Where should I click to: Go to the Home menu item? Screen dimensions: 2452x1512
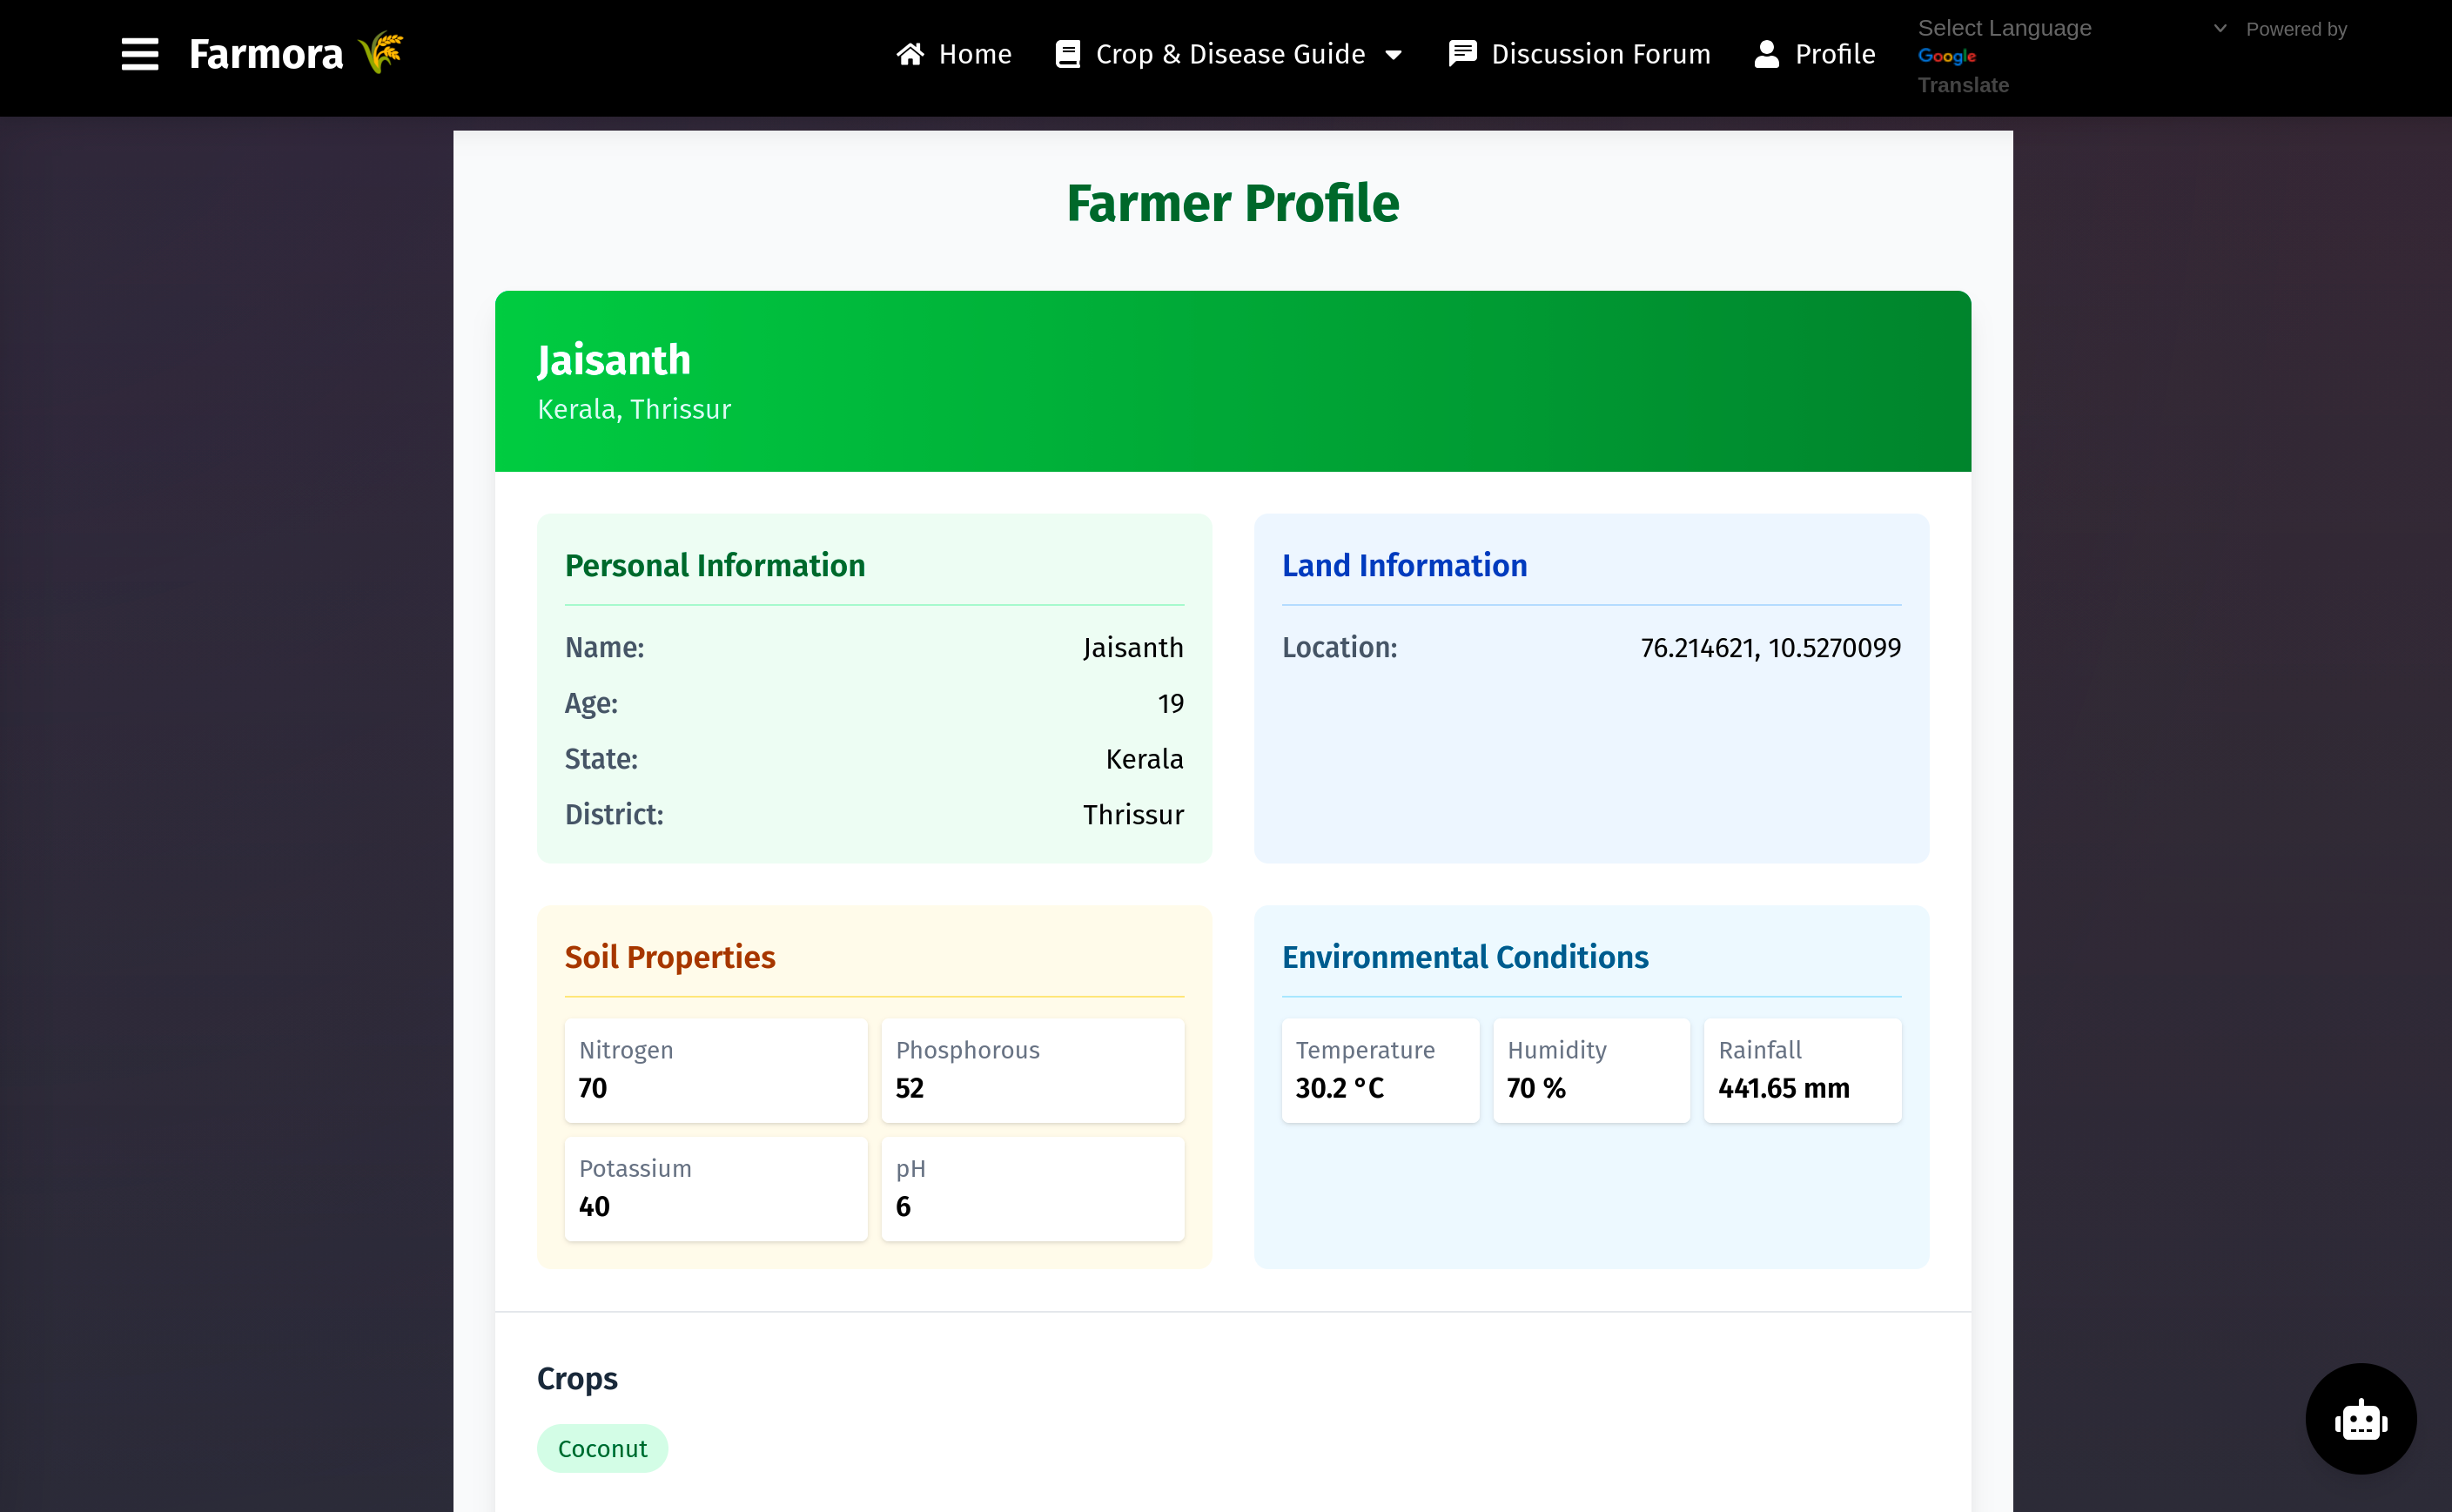[975, 54]
